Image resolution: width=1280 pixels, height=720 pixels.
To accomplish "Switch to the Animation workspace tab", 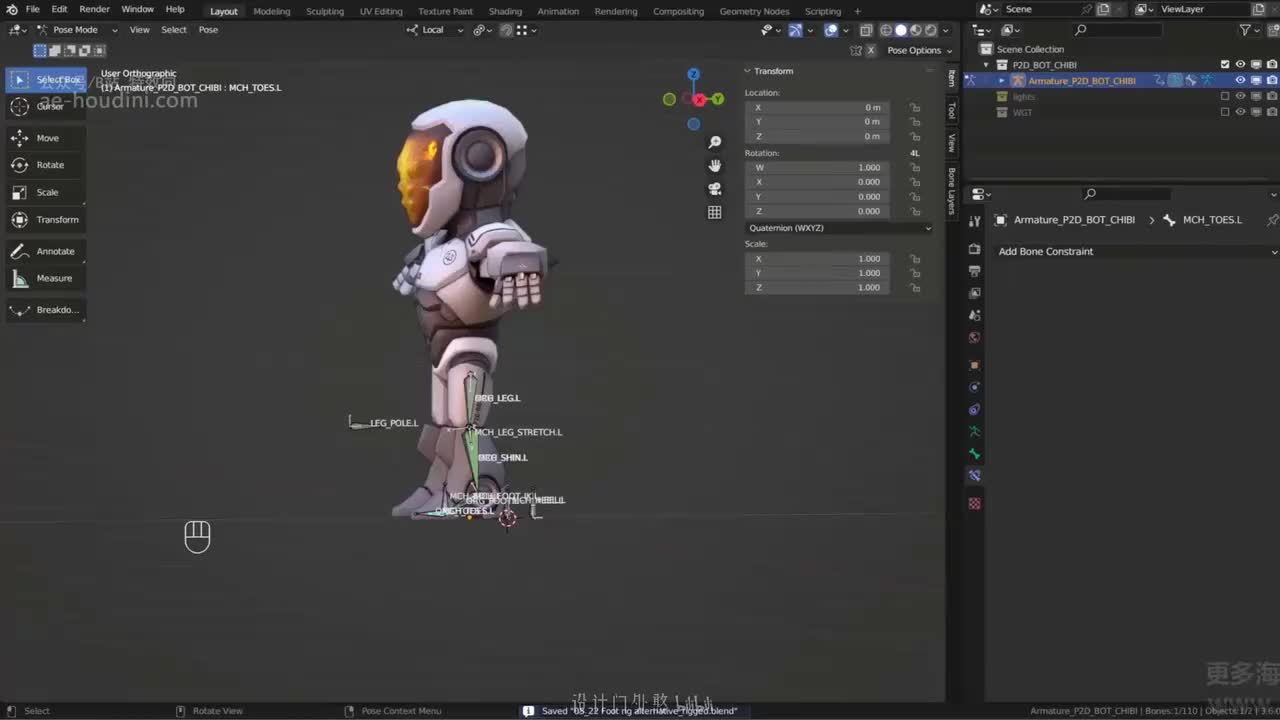I will pos(558,11).
